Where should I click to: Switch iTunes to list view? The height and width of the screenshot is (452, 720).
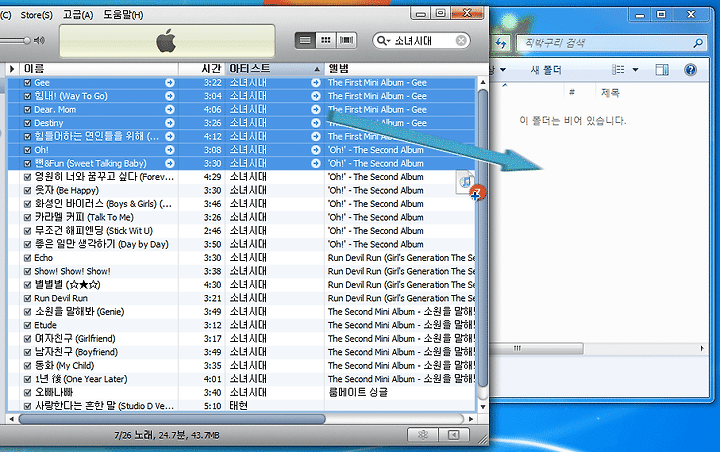tap(305, 40)
